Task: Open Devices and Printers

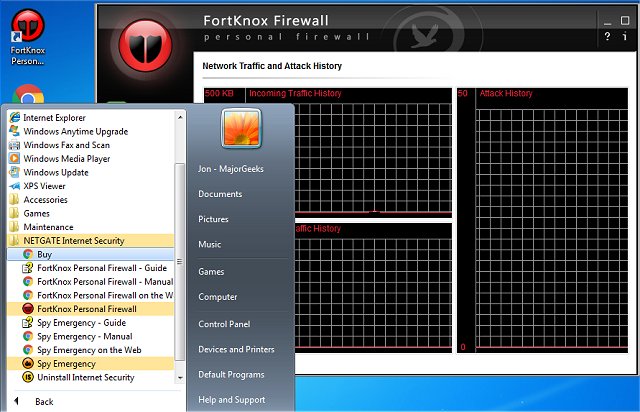Action: pyautogui.click(x=236, y=350)
